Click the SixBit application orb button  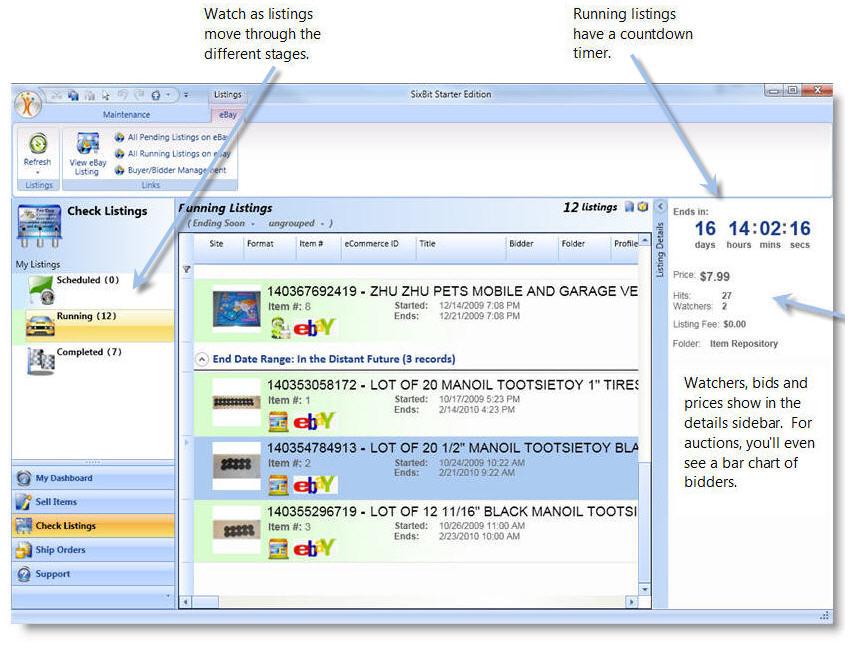(x=28, y=104)
